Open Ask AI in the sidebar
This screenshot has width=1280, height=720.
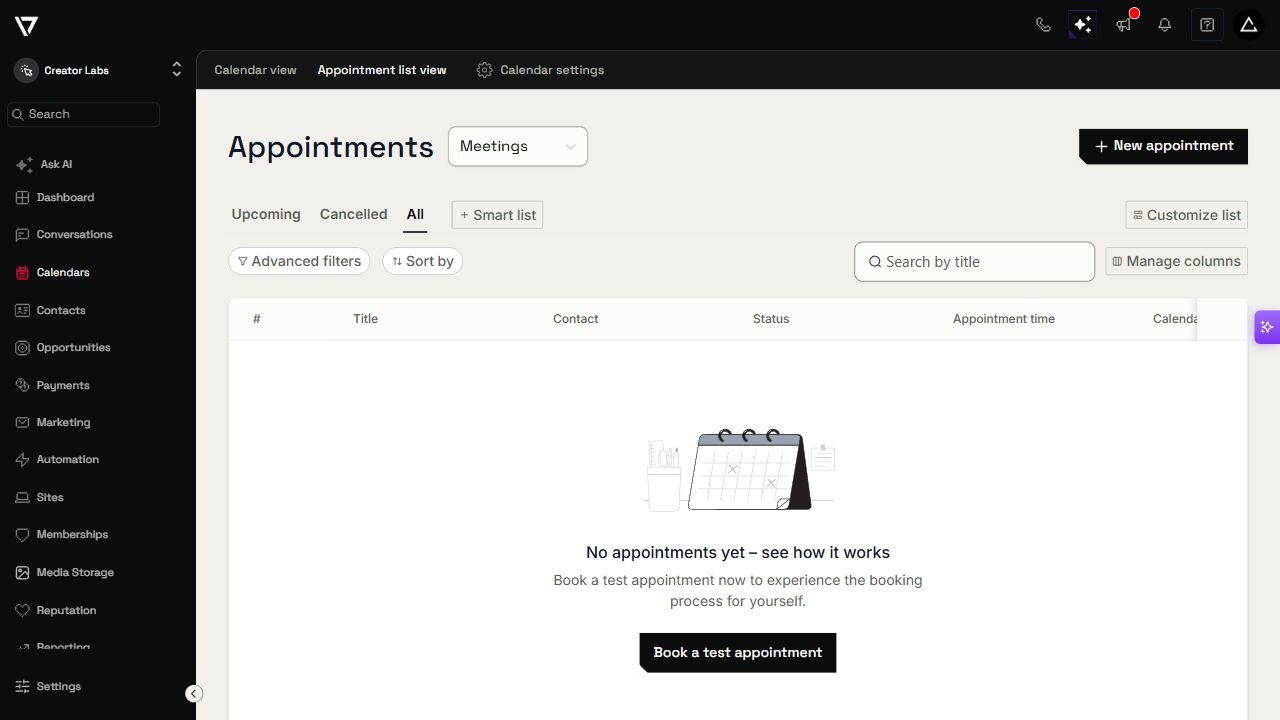[x=45, y=164]
